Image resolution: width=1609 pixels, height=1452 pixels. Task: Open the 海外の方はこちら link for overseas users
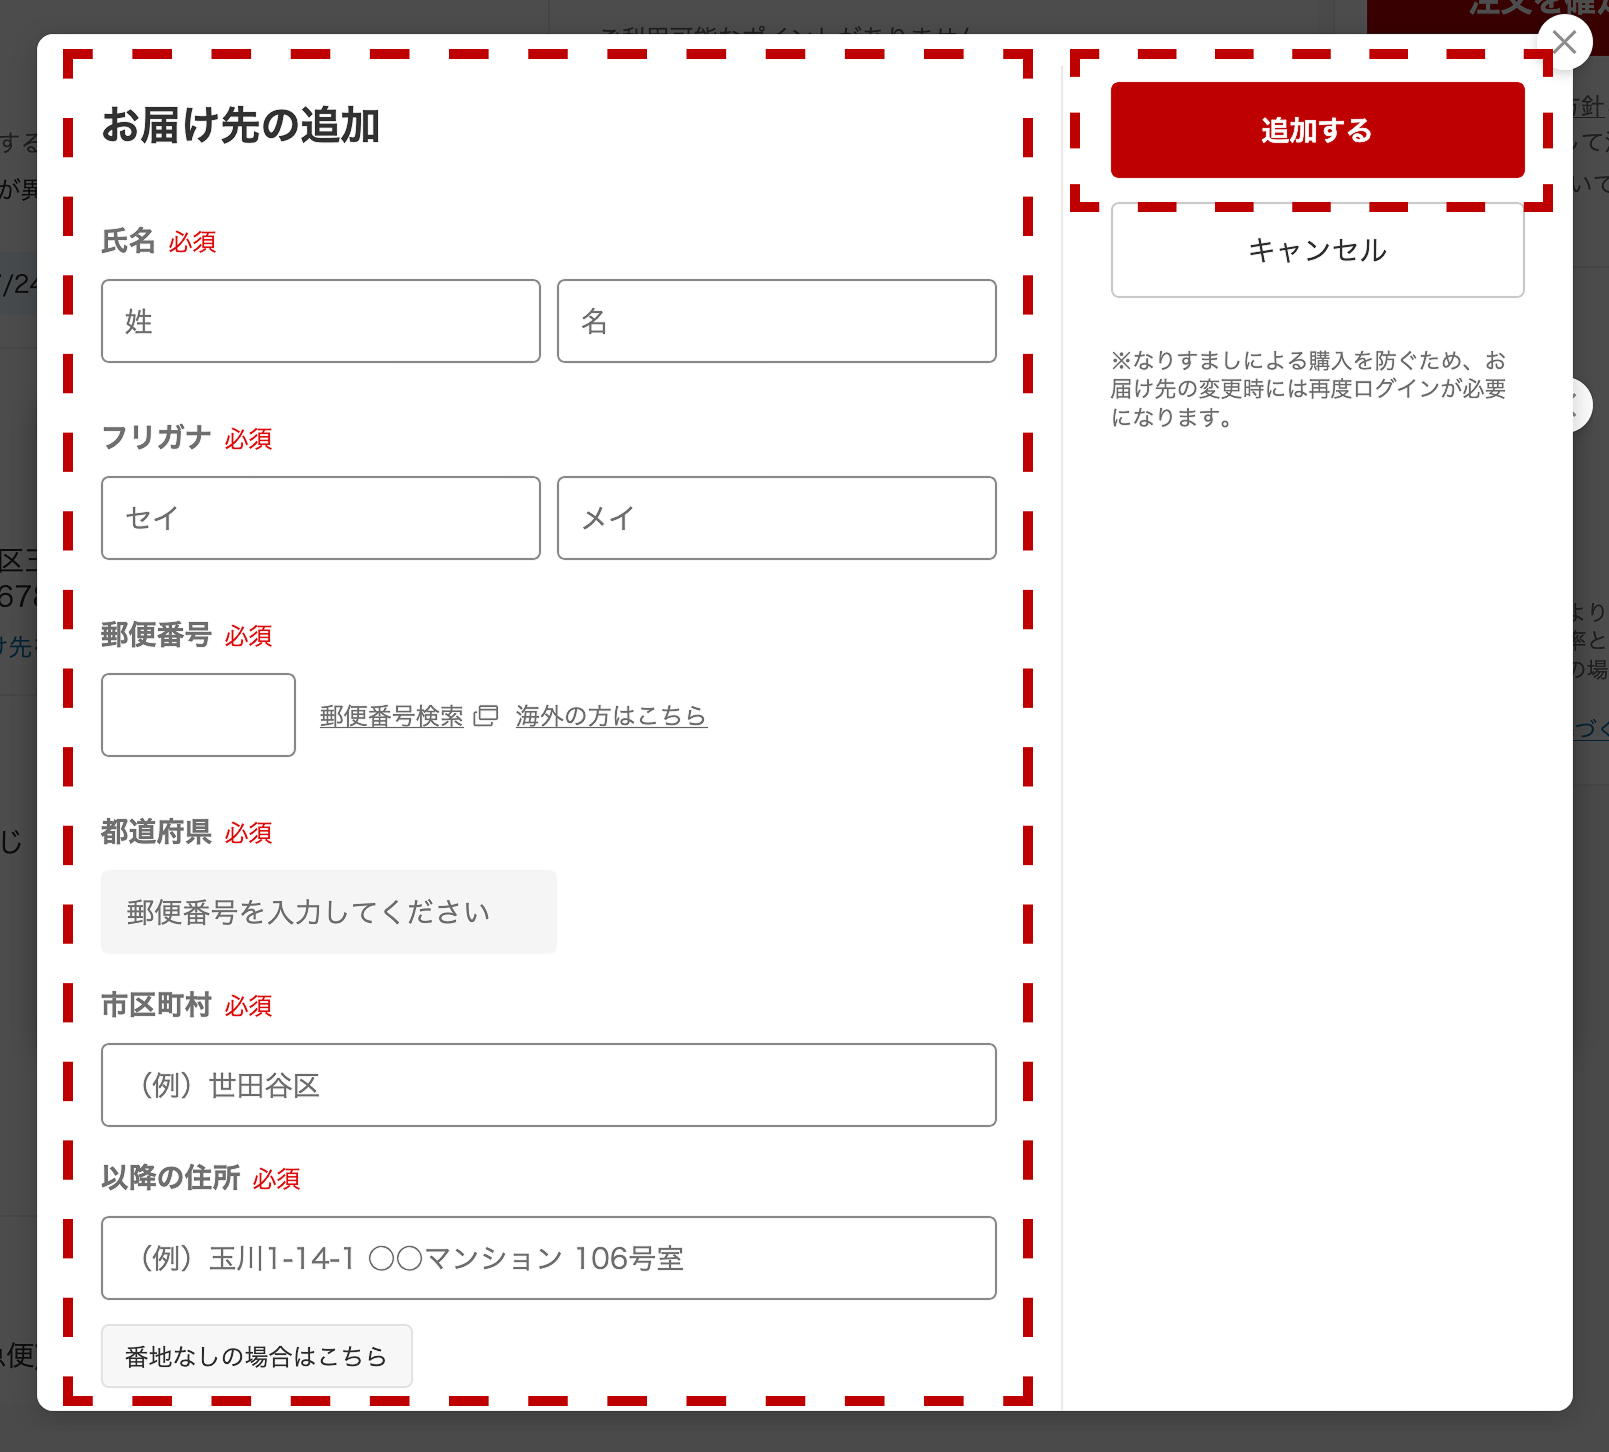[611, 716]
